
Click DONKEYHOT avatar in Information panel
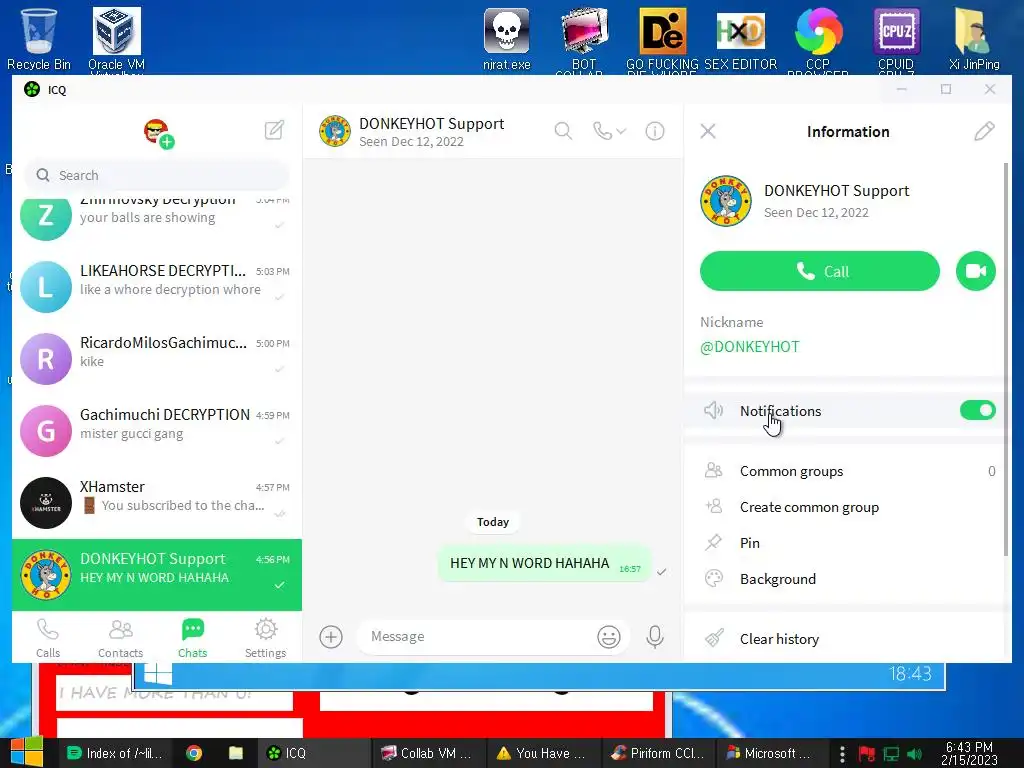point(726,200)
